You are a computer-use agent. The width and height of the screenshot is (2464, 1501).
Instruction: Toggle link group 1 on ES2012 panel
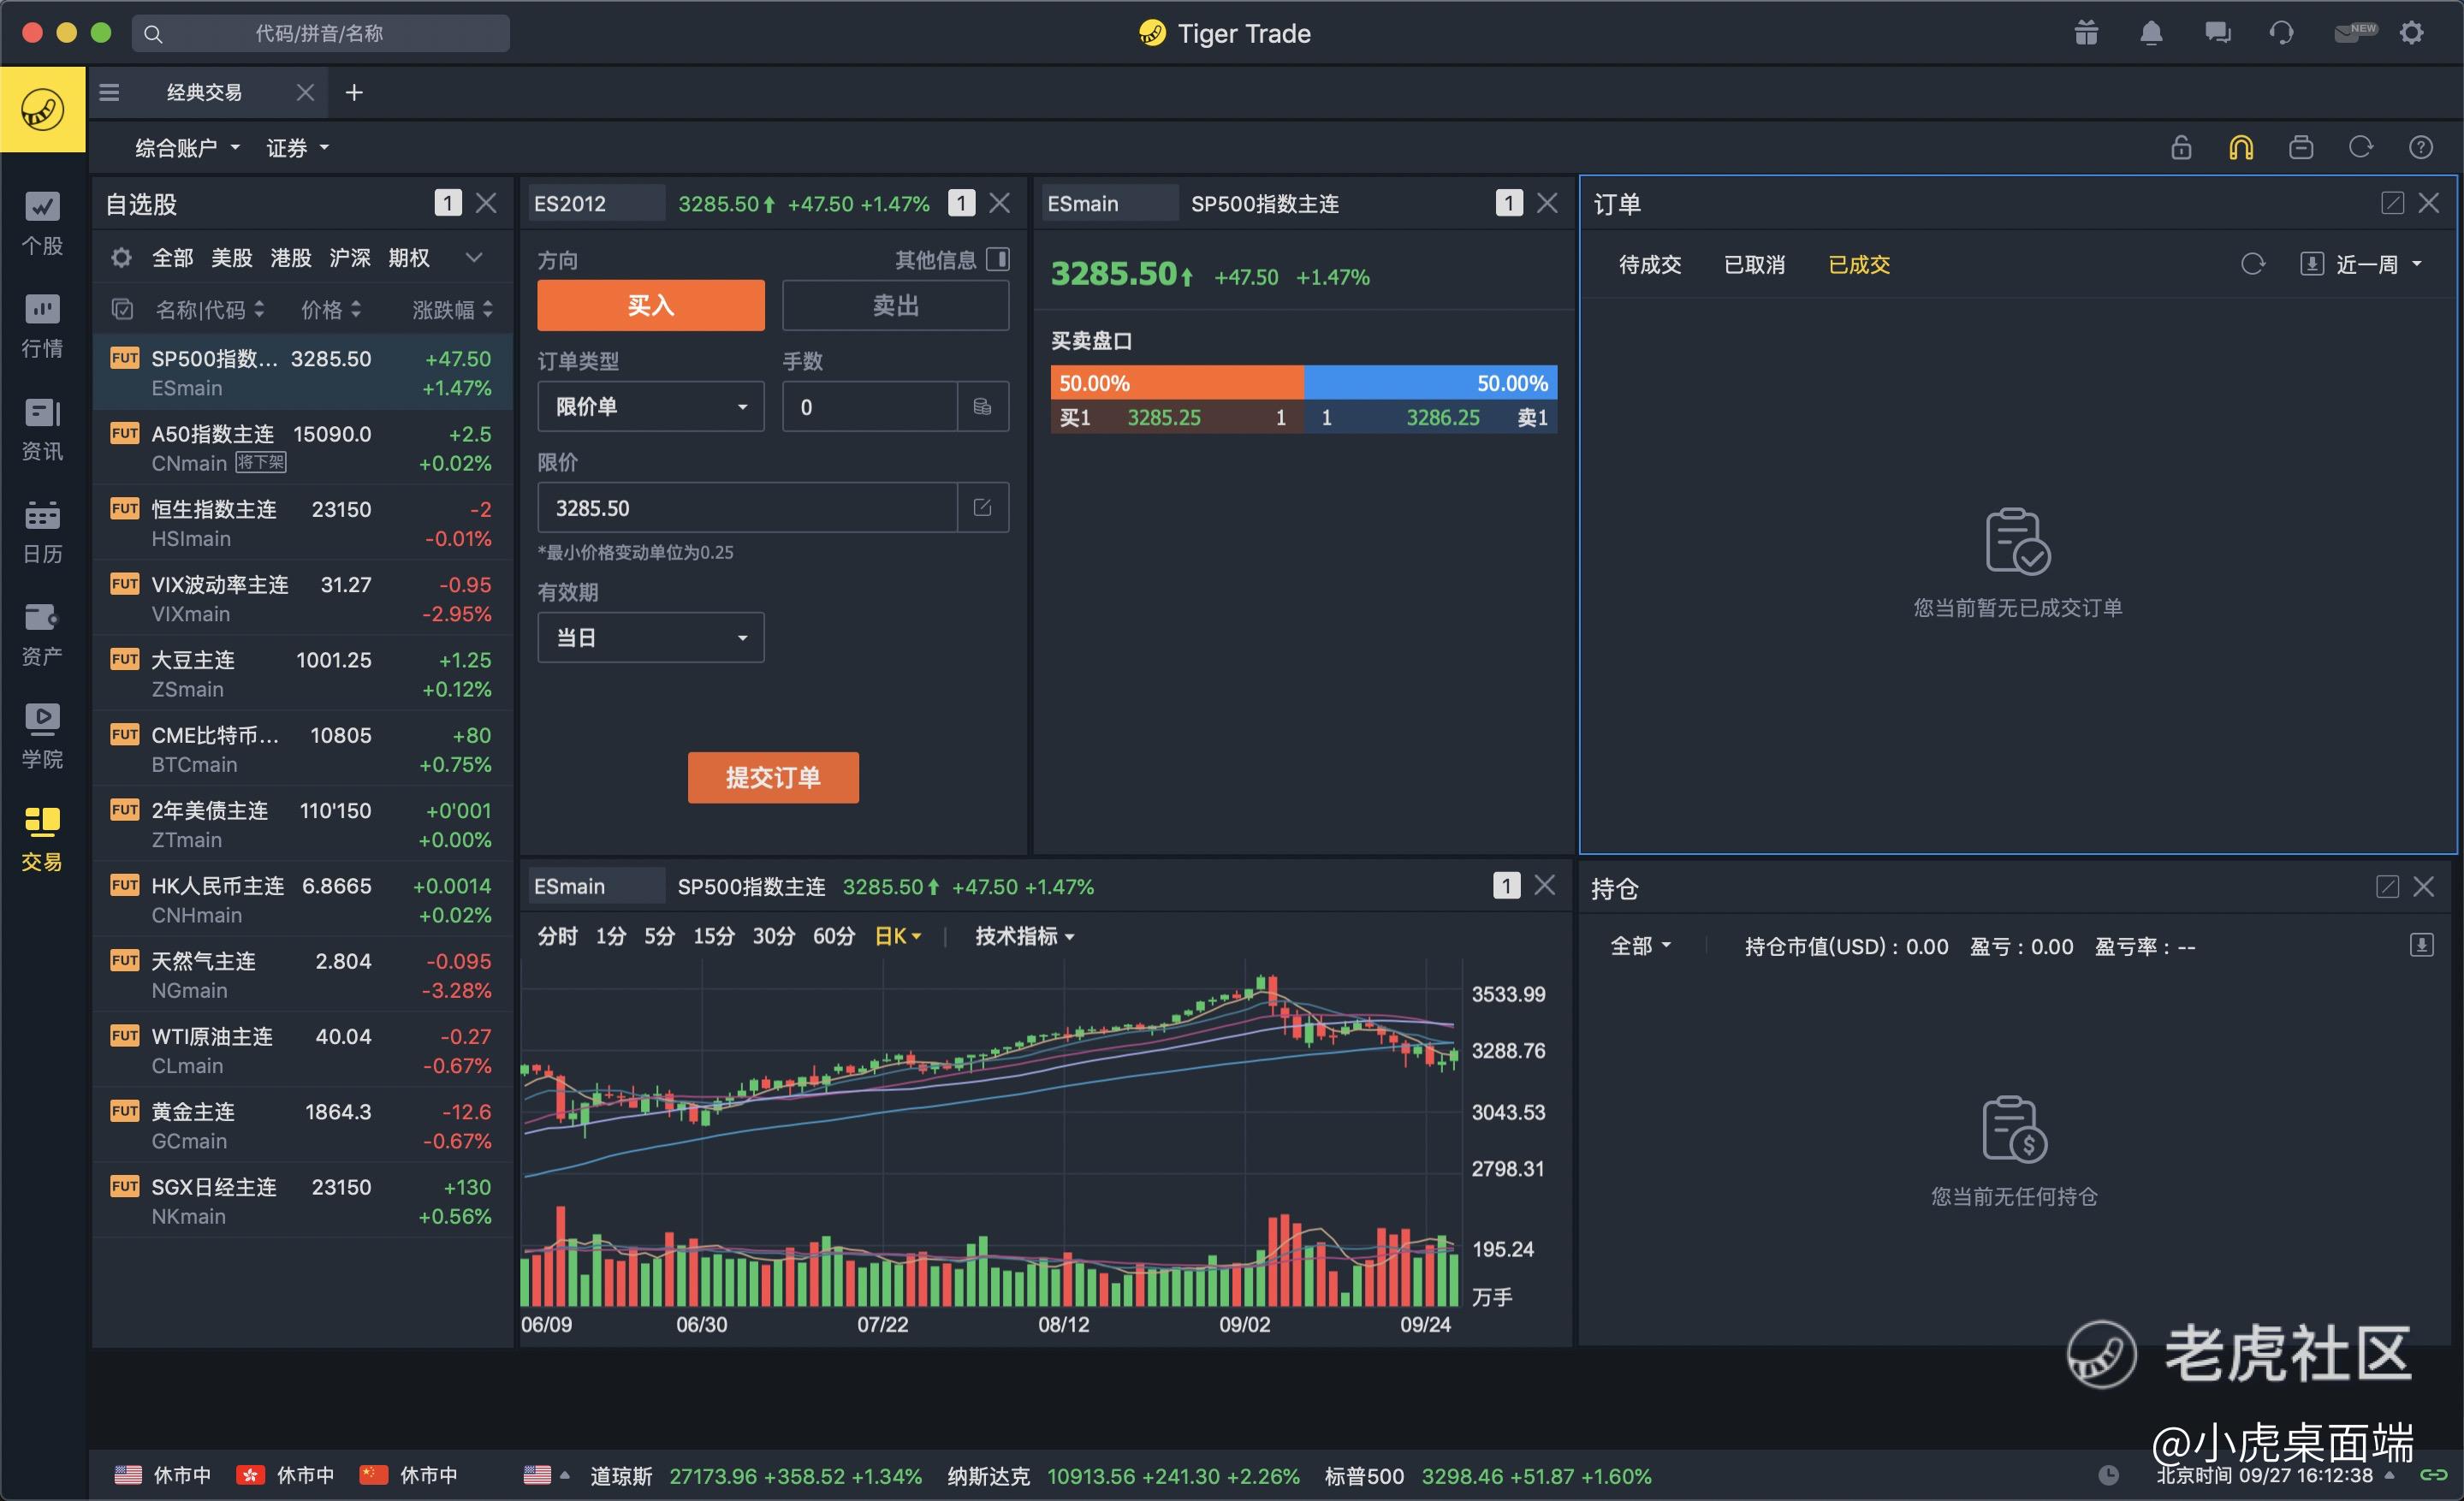coord(961,204)
